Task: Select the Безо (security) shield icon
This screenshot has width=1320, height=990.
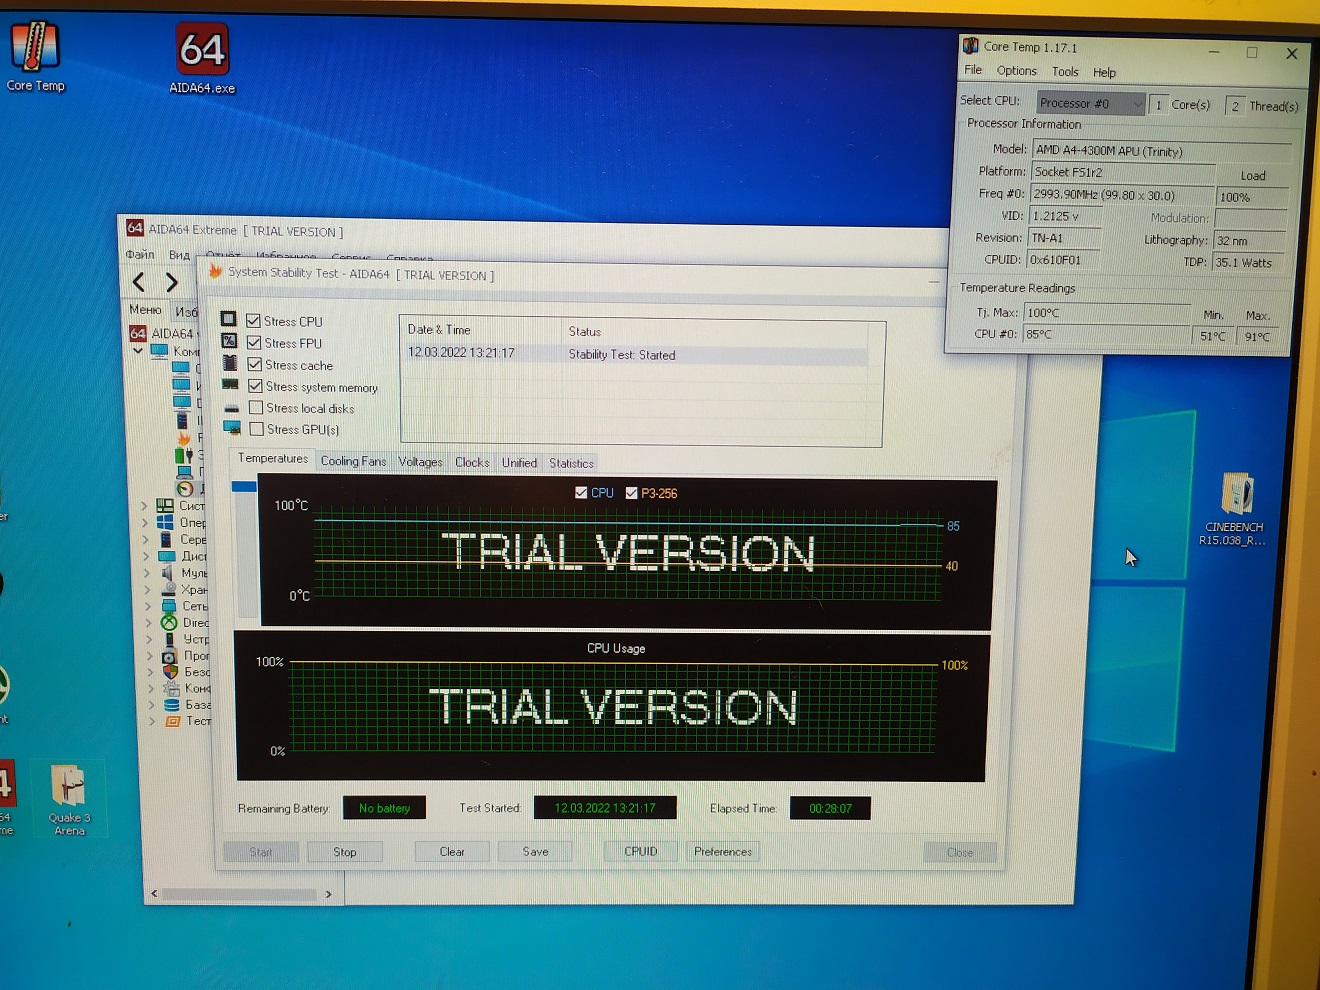Action: click(171, 672)
